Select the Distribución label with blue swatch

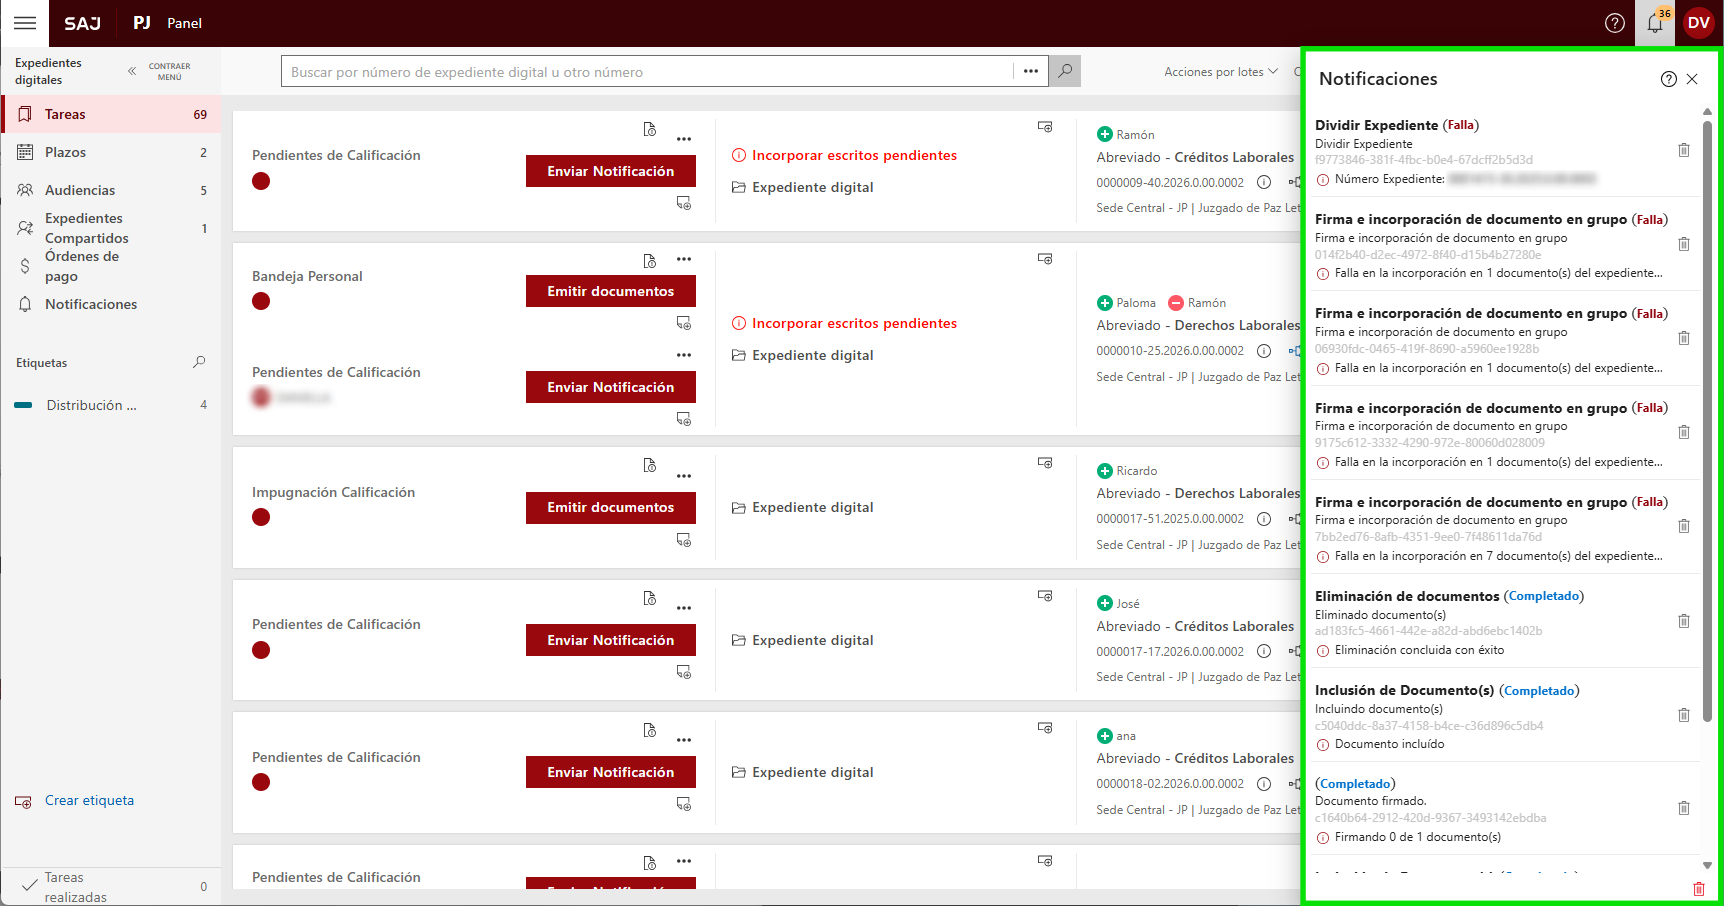[91, 405]
